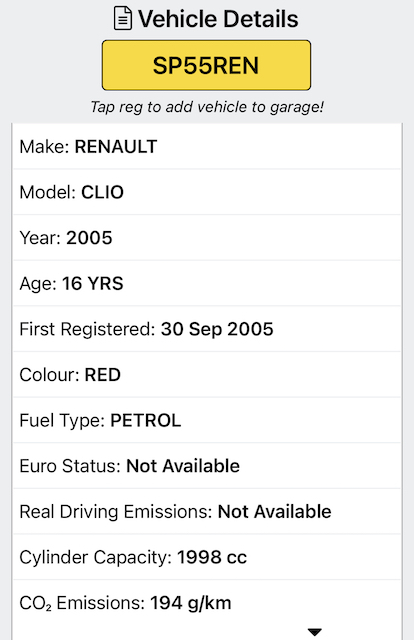The width and height of the screenshot is (414, 640).
Task: Click the PETROL fuel value text
Action: click(146, 420)
